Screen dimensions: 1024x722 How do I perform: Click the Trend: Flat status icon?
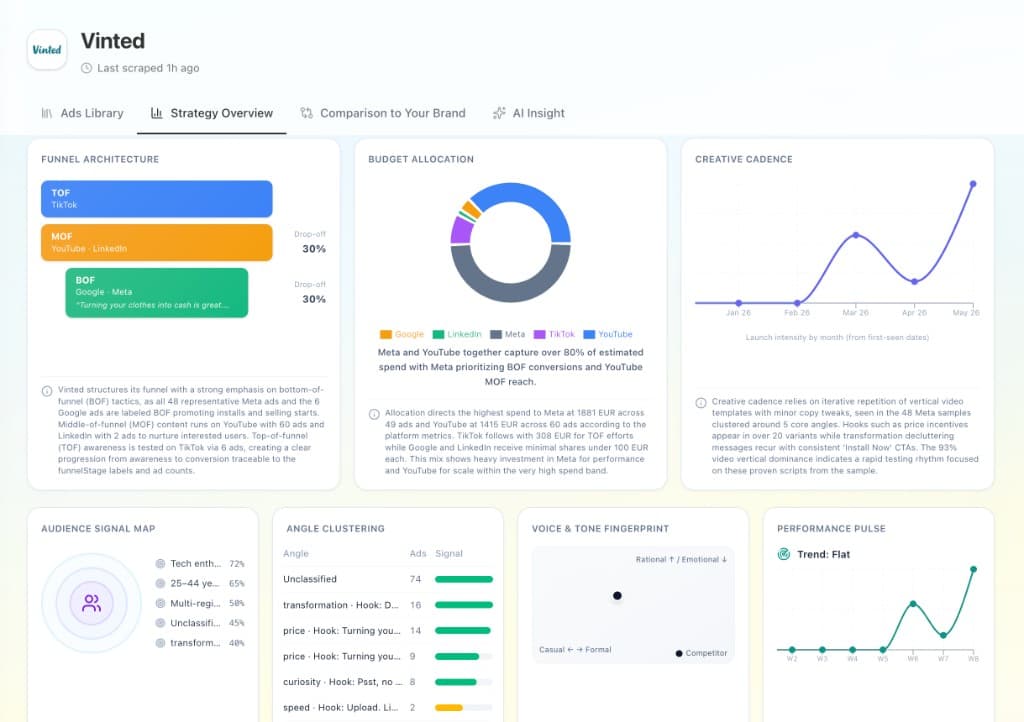coord(784,554)
